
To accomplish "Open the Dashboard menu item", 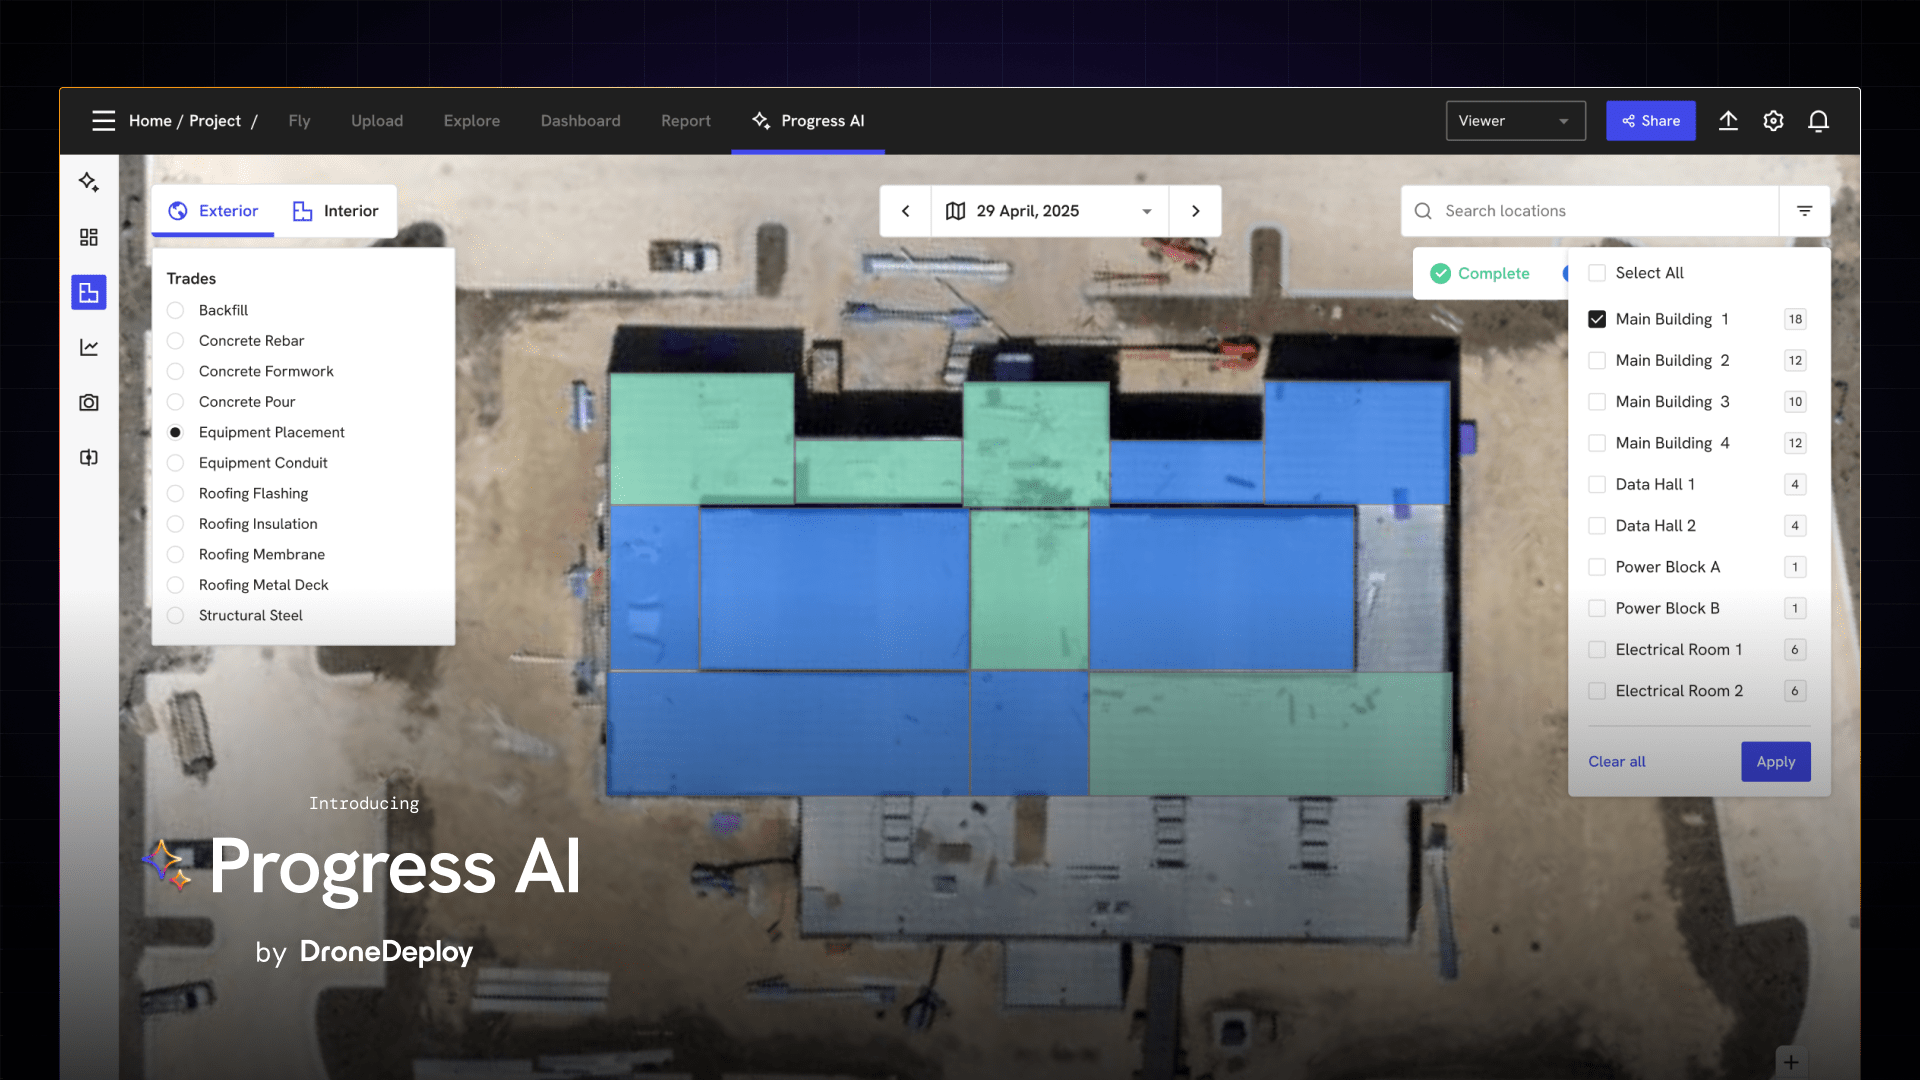I will tap(580, 121).
